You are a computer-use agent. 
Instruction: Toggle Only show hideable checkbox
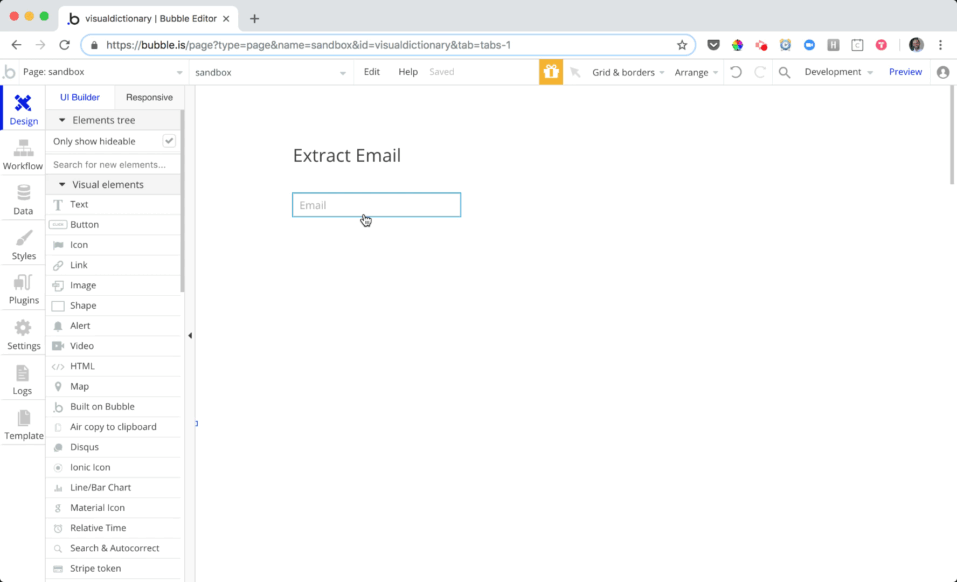(x=169, y=141)
